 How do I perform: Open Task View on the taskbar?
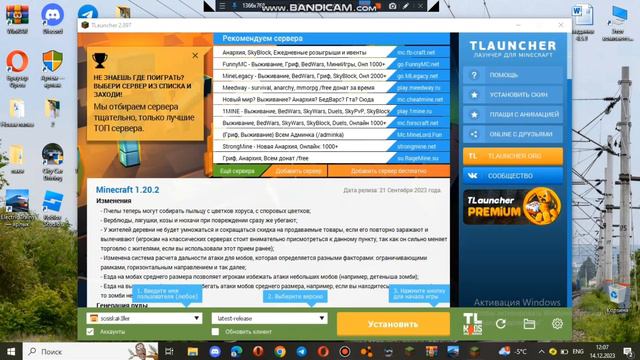click(x=169, y=351)
